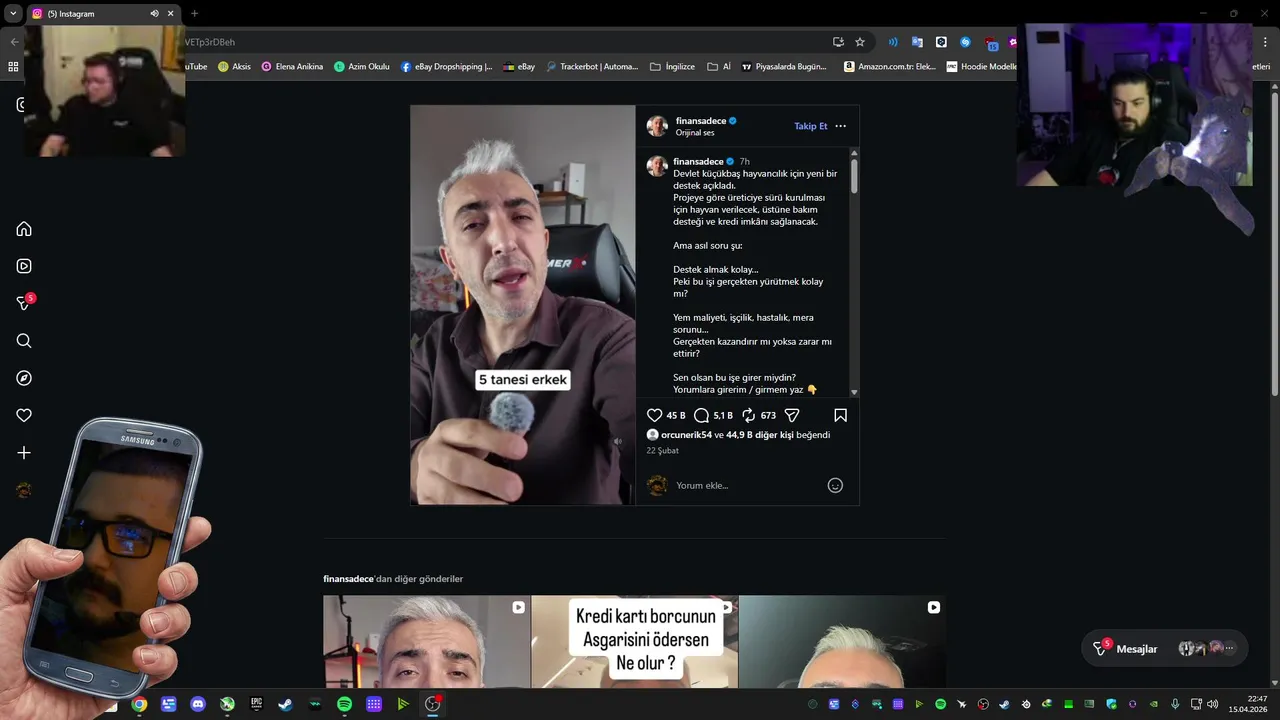Open Reels from the Instagram sidebar

(24, 266)
